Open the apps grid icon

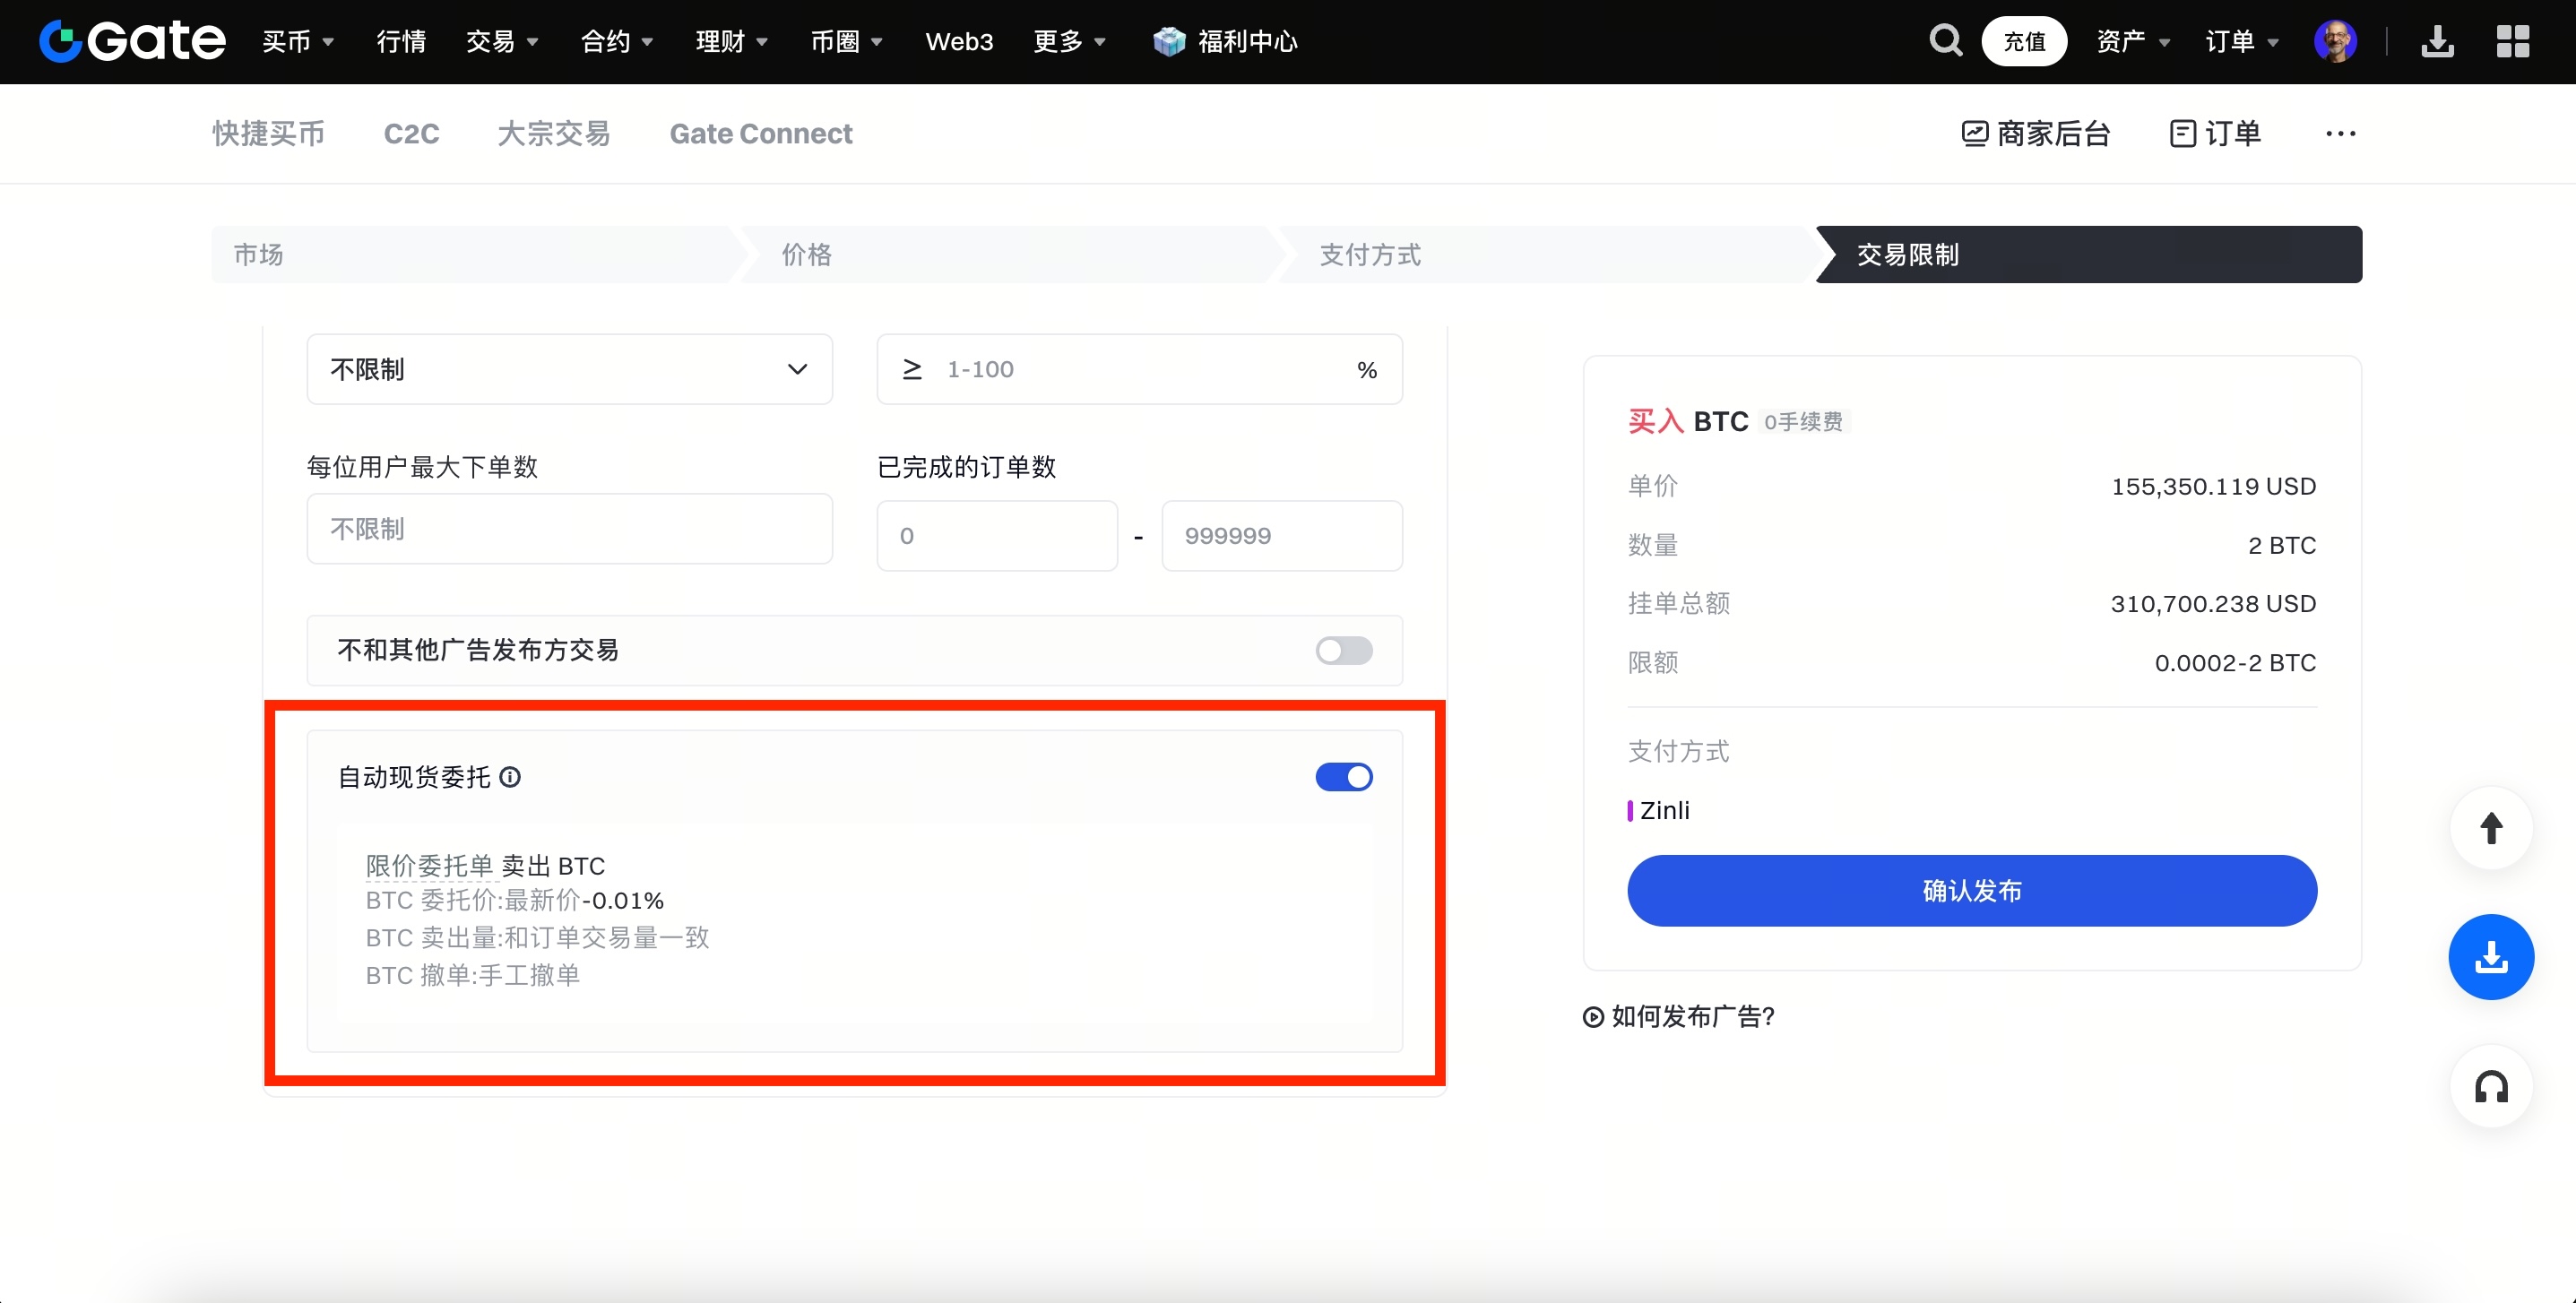(x=2512, y=41)
